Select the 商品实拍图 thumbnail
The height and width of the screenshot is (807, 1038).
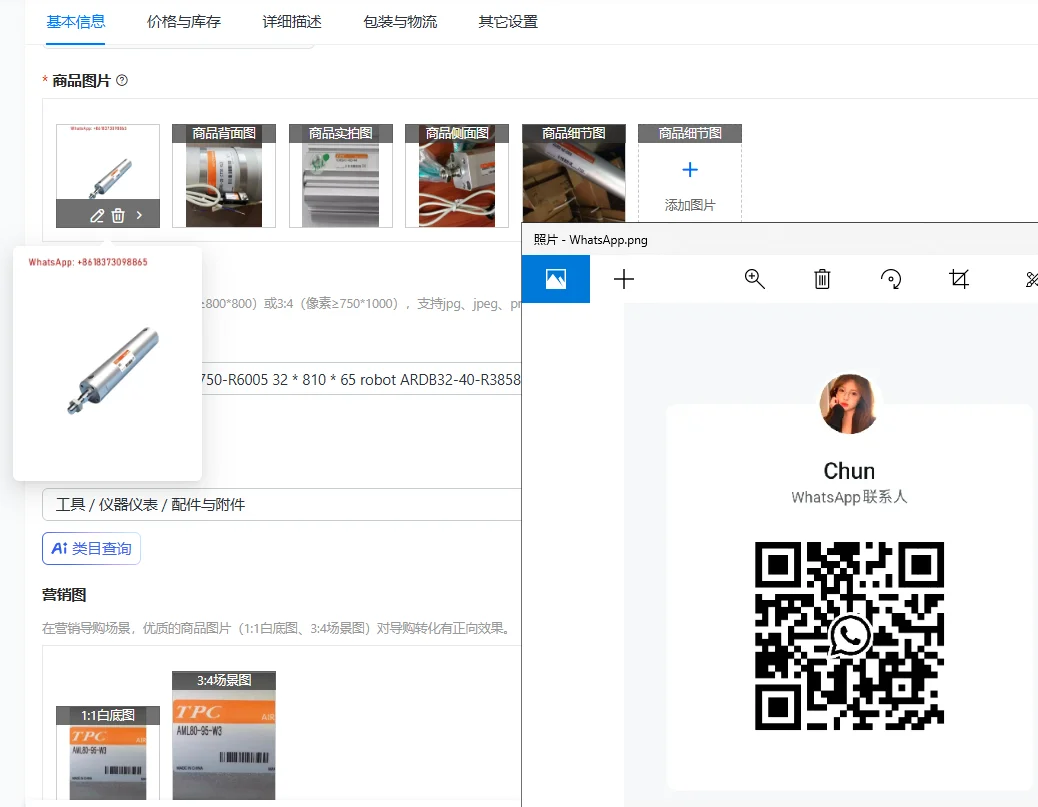click(340, 175)
